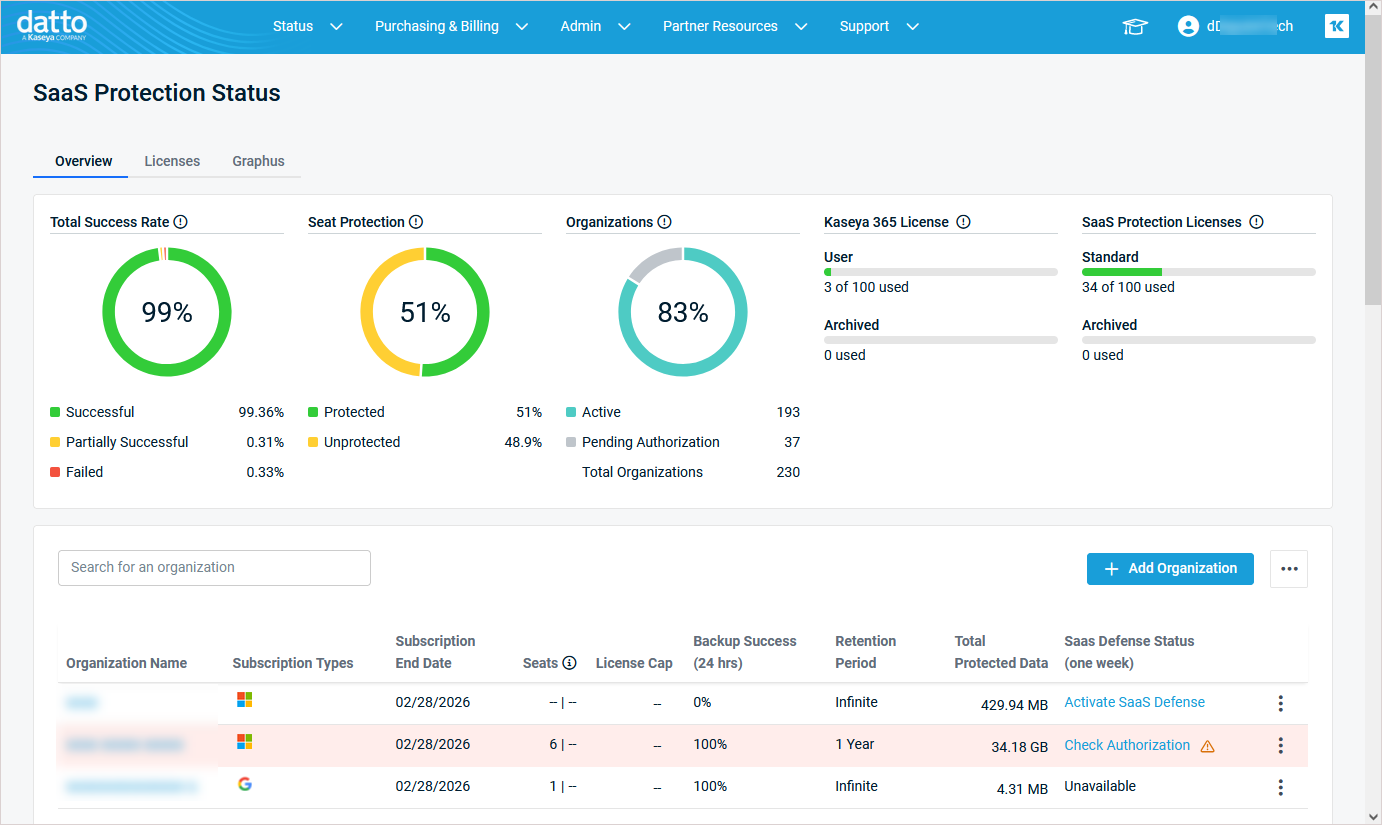Open the blurred organization name in the 4.31 MB row
This screenshot has width=1382, height=825.
click(131, 787)
